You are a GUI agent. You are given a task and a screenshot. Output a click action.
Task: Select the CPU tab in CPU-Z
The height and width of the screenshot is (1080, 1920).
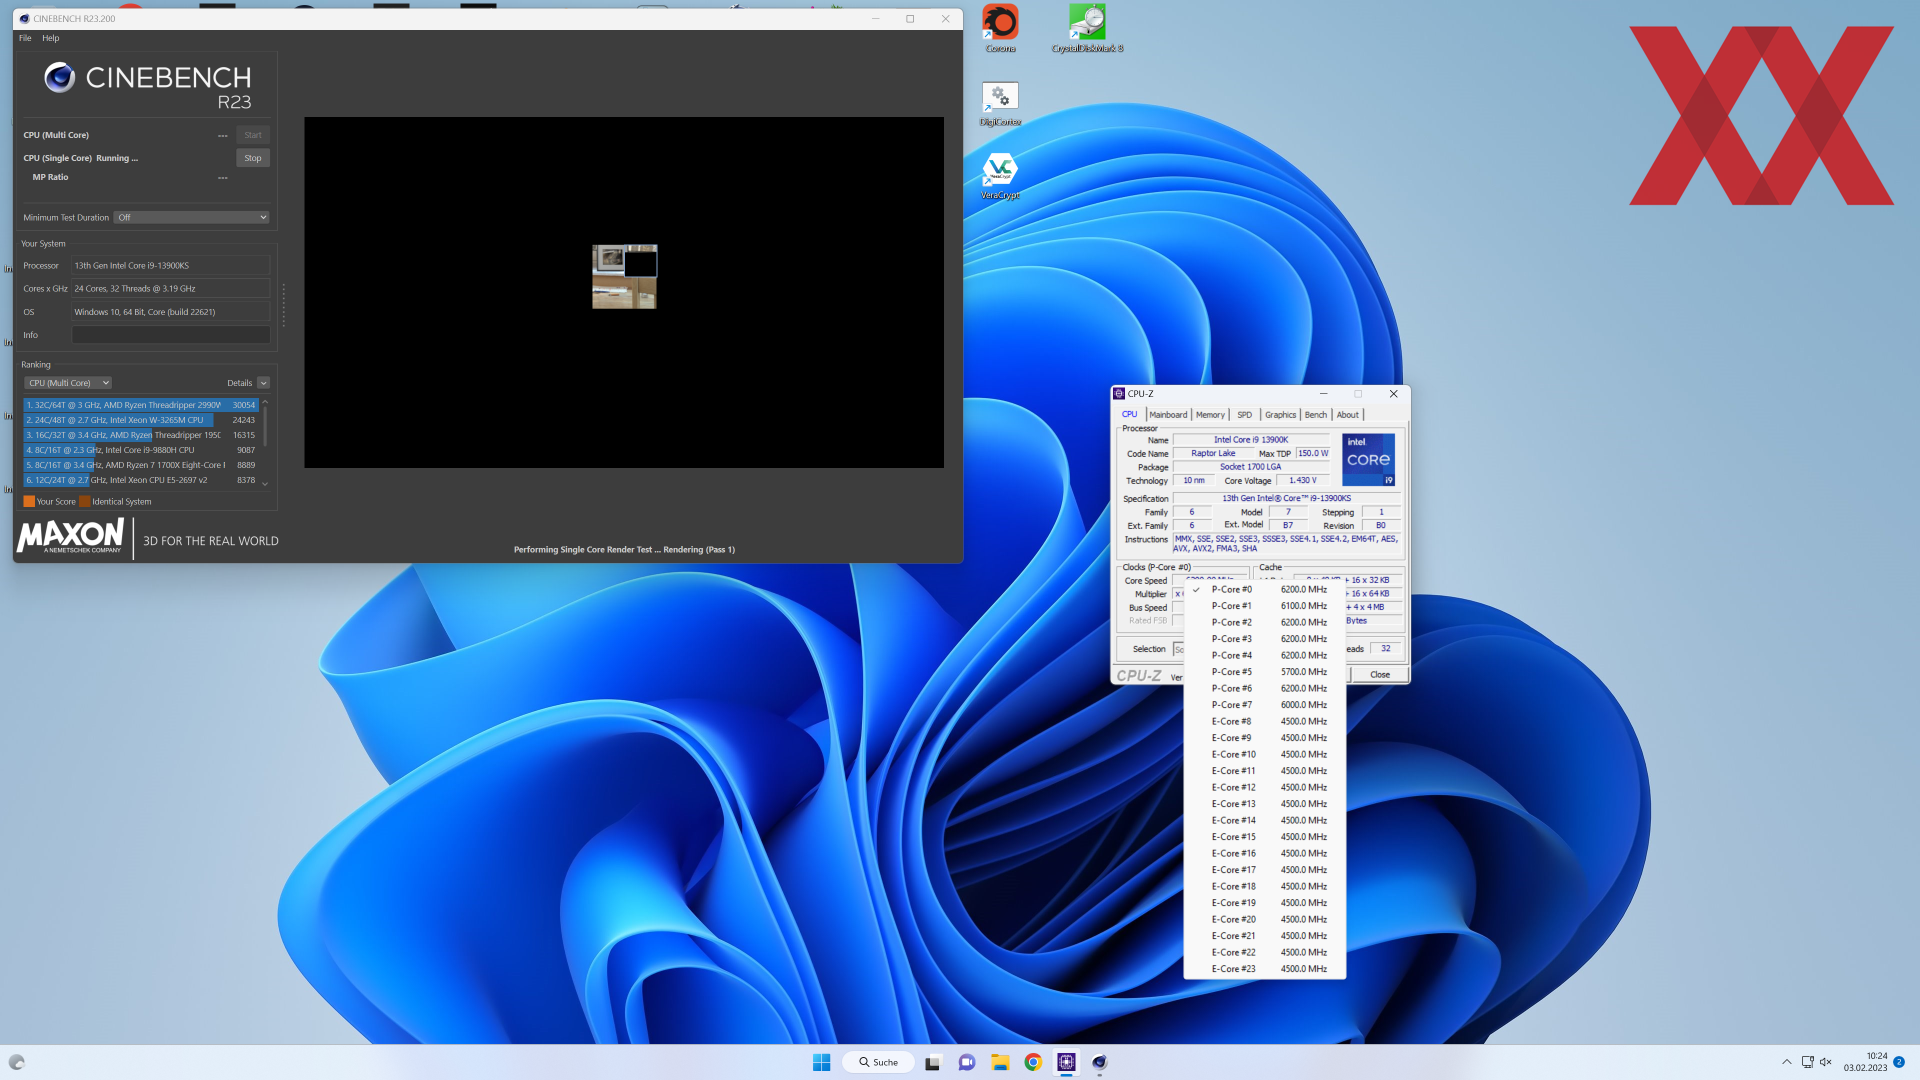point(1129,415)
